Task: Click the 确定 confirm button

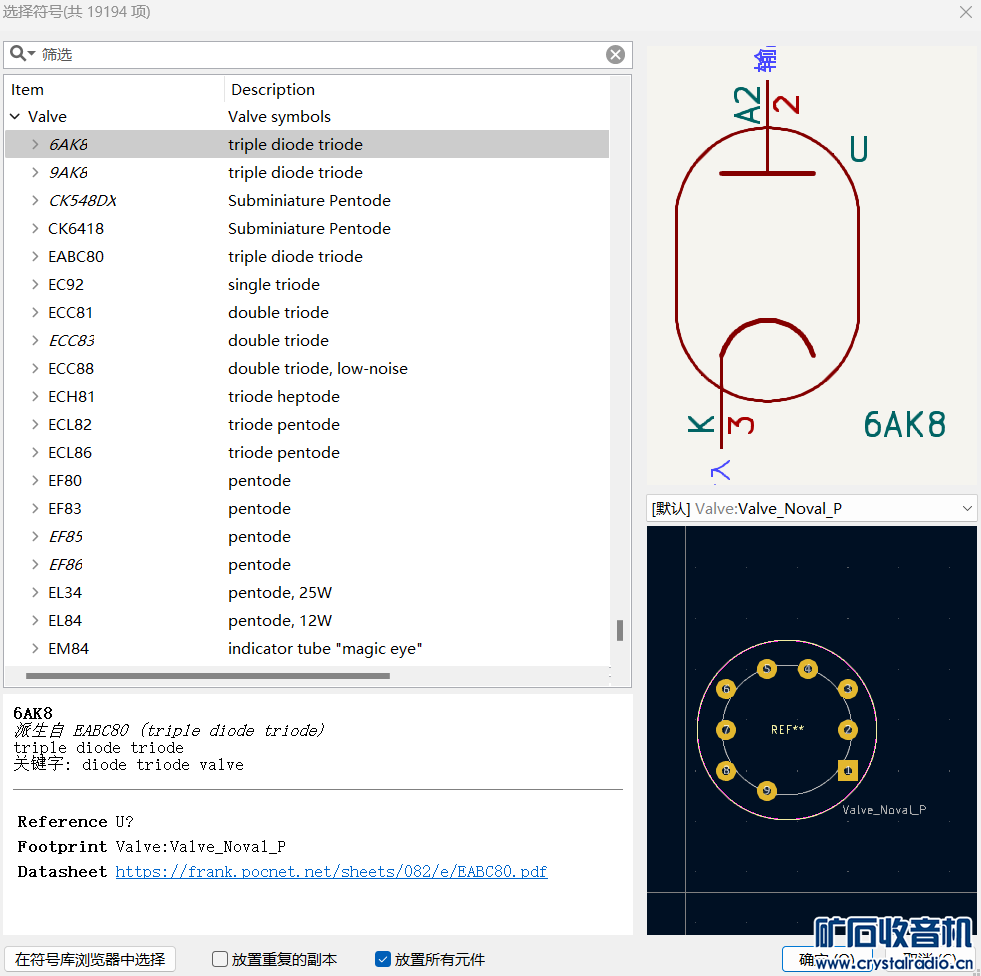Action: (826, 959)
